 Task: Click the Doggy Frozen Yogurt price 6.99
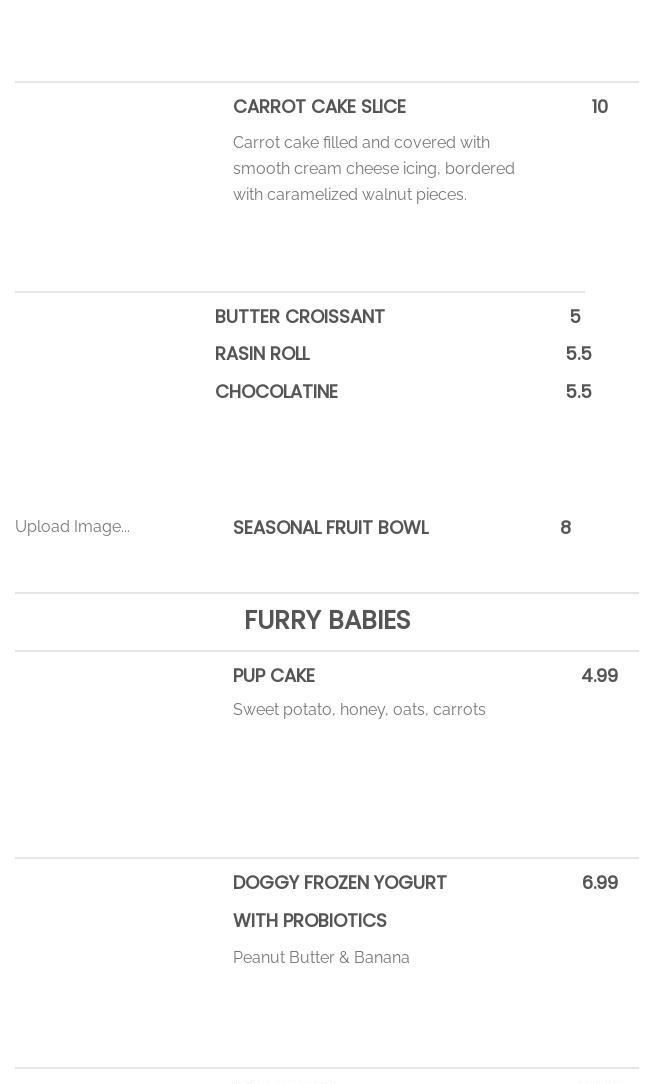(x=599, y=883)
